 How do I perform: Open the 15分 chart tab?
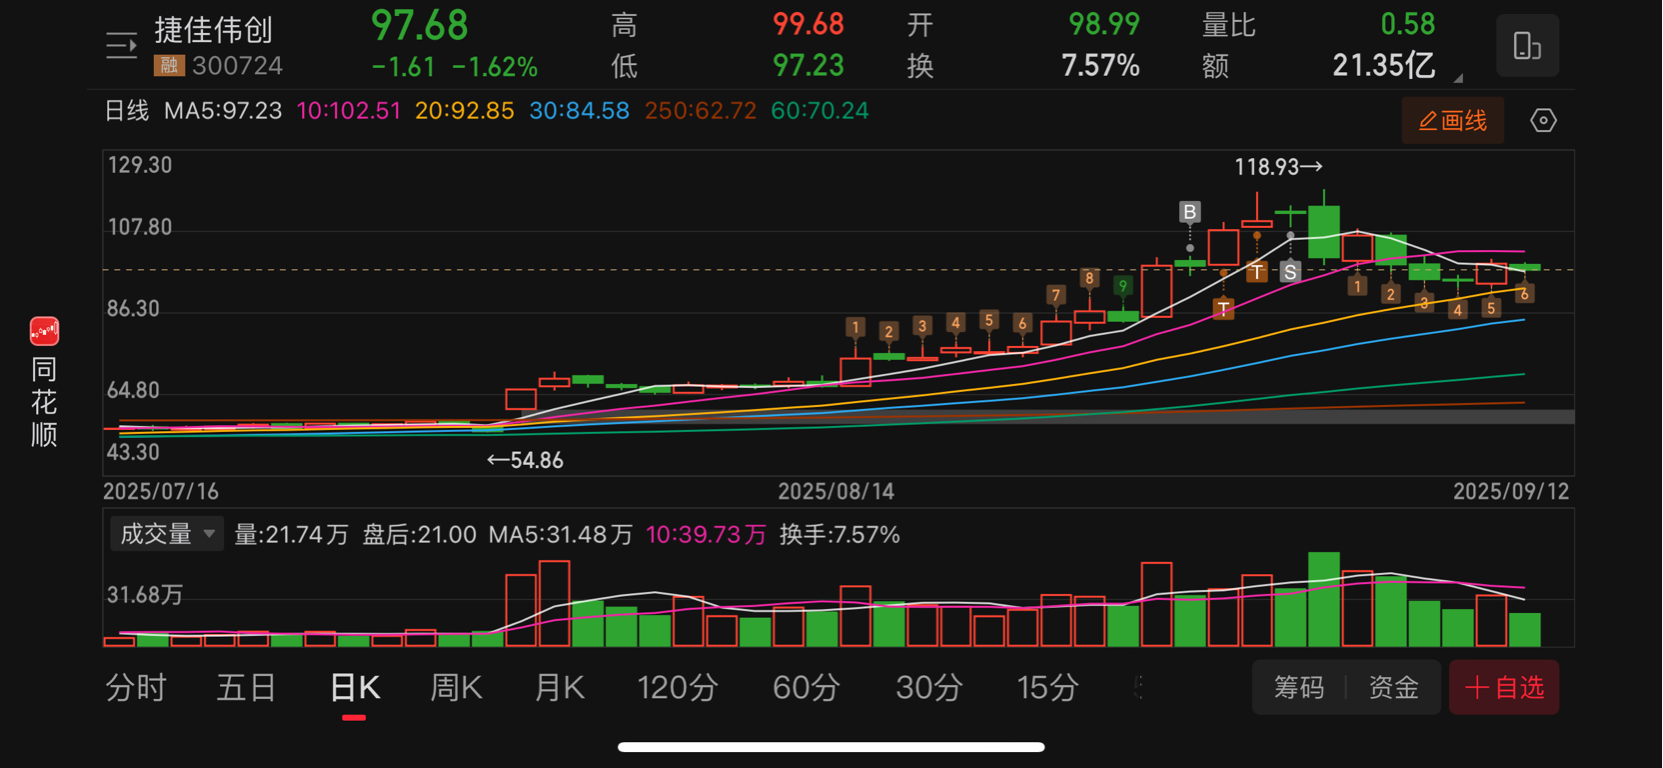click(1048, 688)
